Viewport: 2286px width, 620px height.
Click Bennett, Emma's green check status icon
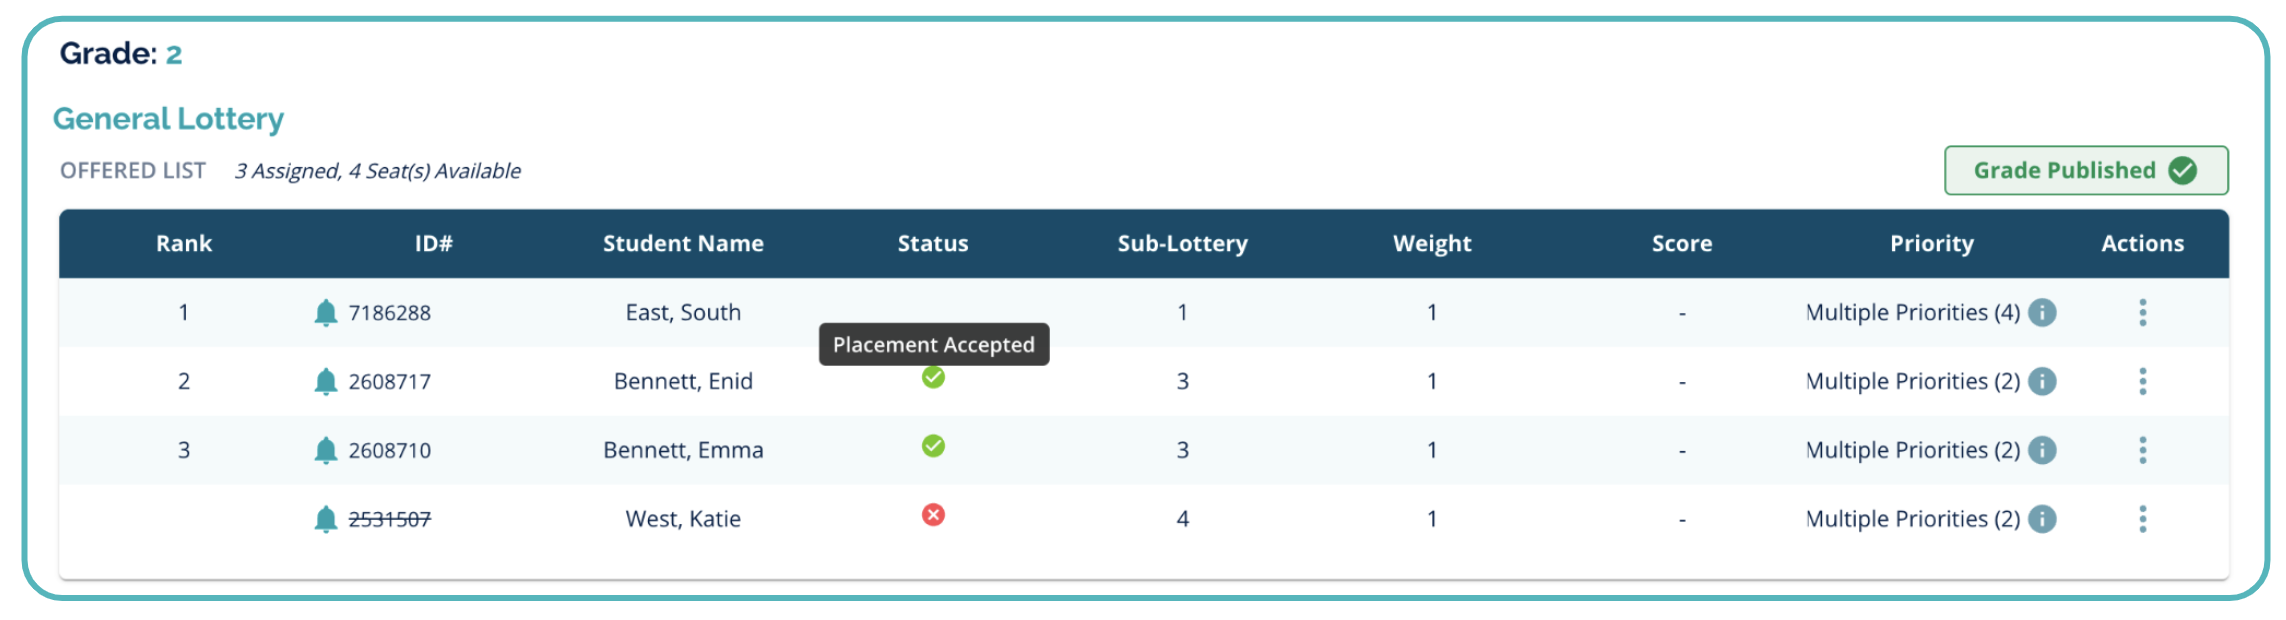click(x=933, y=446)
